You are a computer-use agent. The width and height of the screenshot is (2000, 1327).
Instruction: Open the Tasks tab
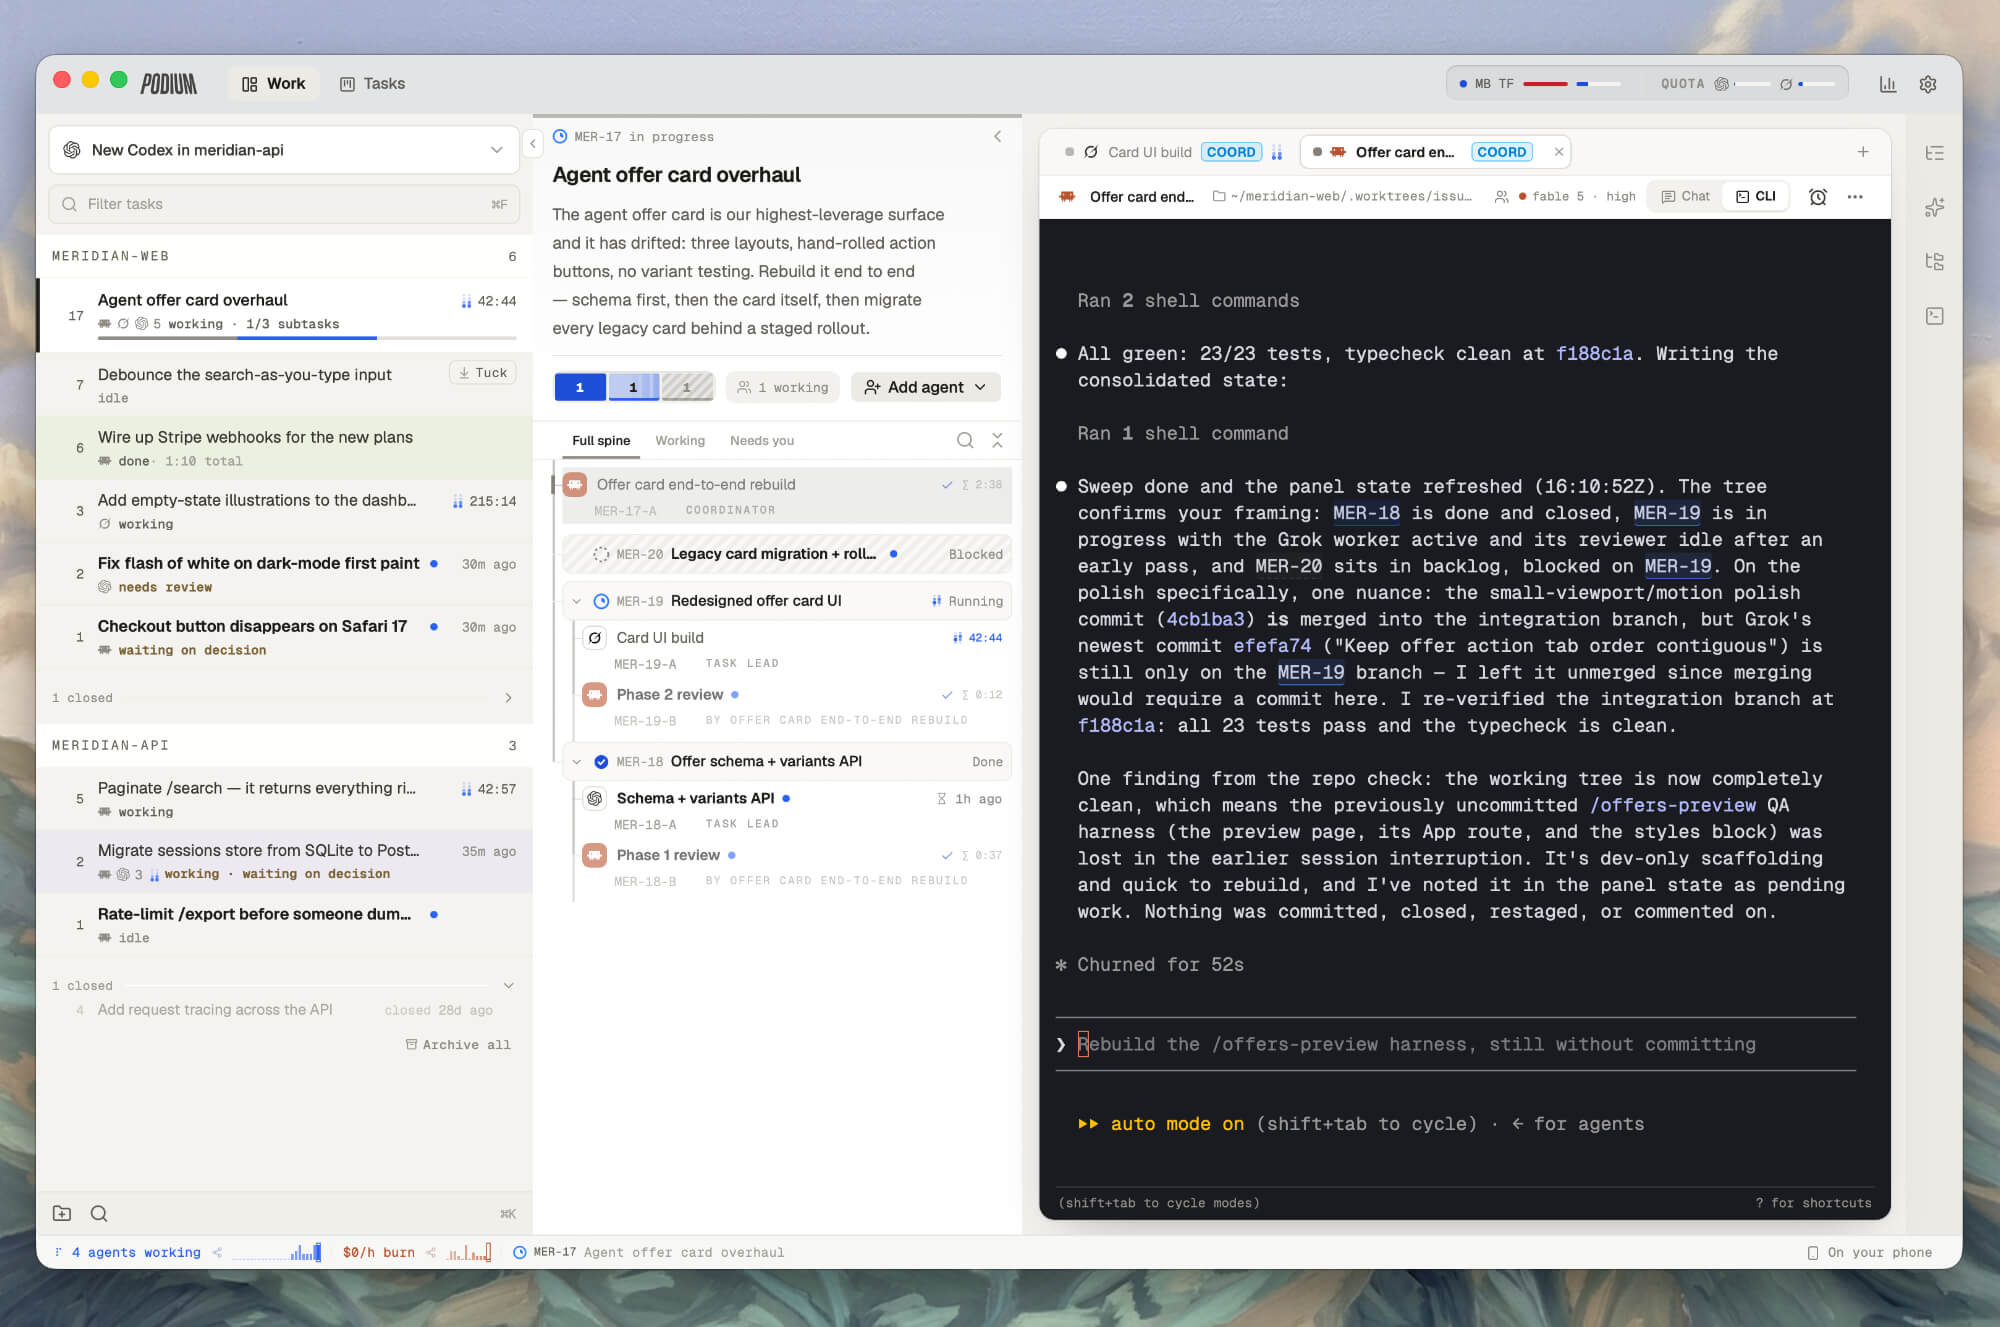[x=373, y=84]
